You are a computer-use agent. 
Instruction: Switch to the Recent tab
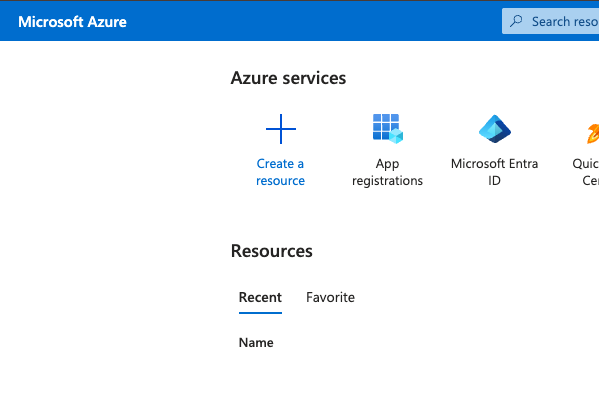tap(260, 297)
